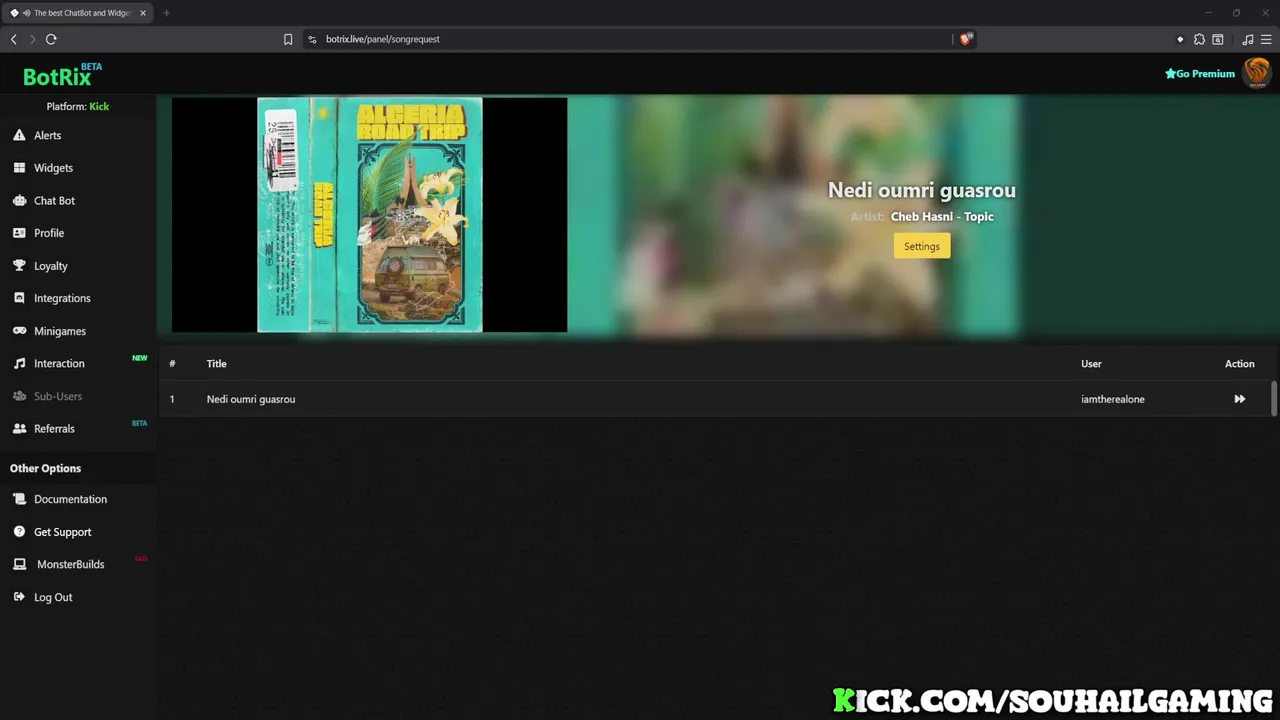The image size is (1280, 720).
Task: Click the yellow Settings button
Action: pos(921,246)
